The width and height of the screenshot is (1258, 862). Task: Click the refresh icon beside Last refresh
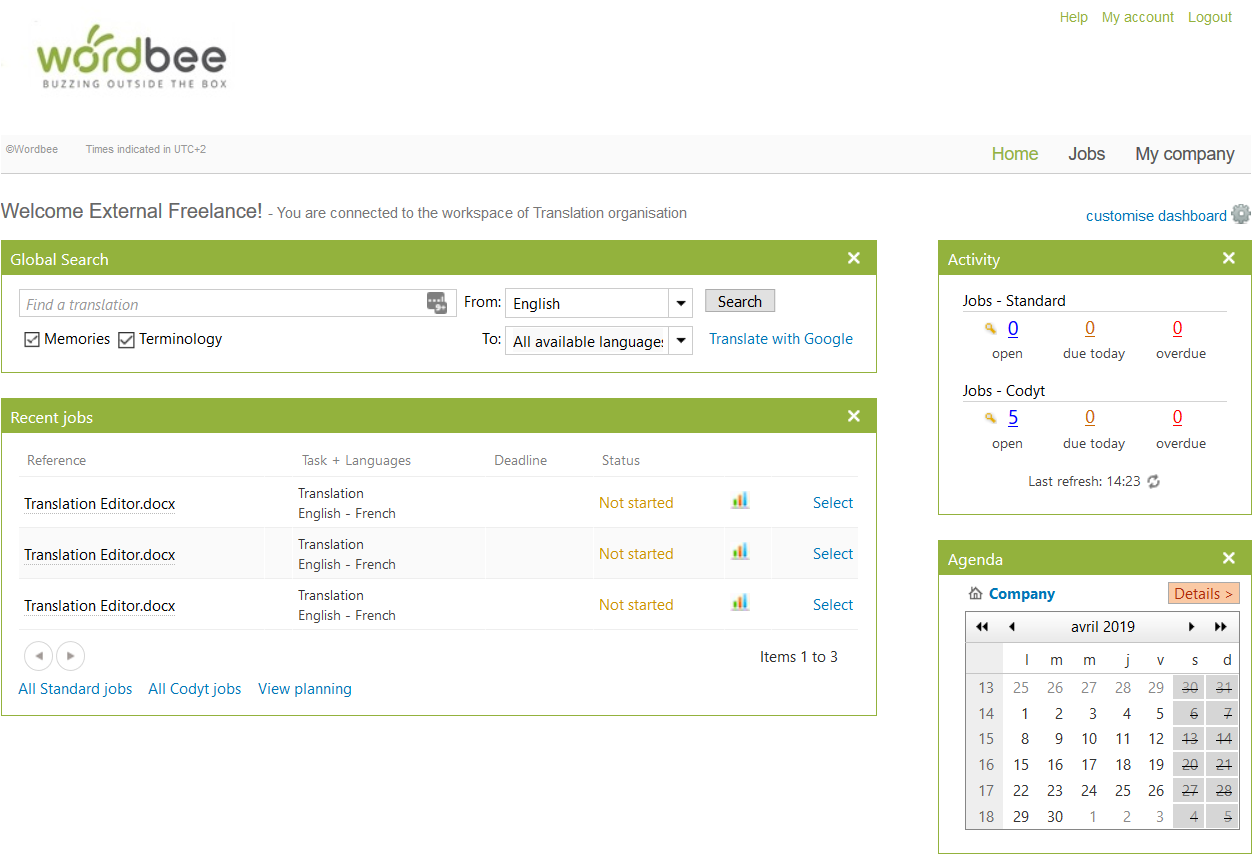point(1153,481)
